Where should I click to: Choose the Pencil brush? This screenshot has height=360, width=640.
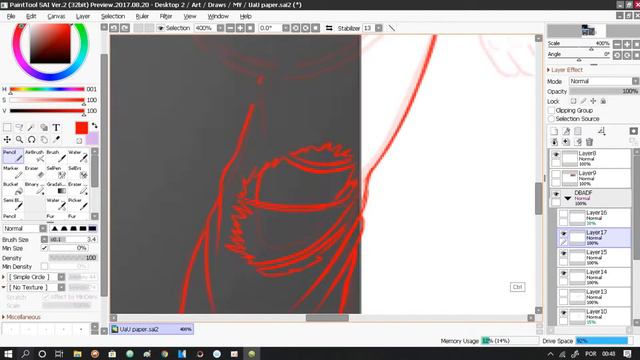(x=13, y=156)
